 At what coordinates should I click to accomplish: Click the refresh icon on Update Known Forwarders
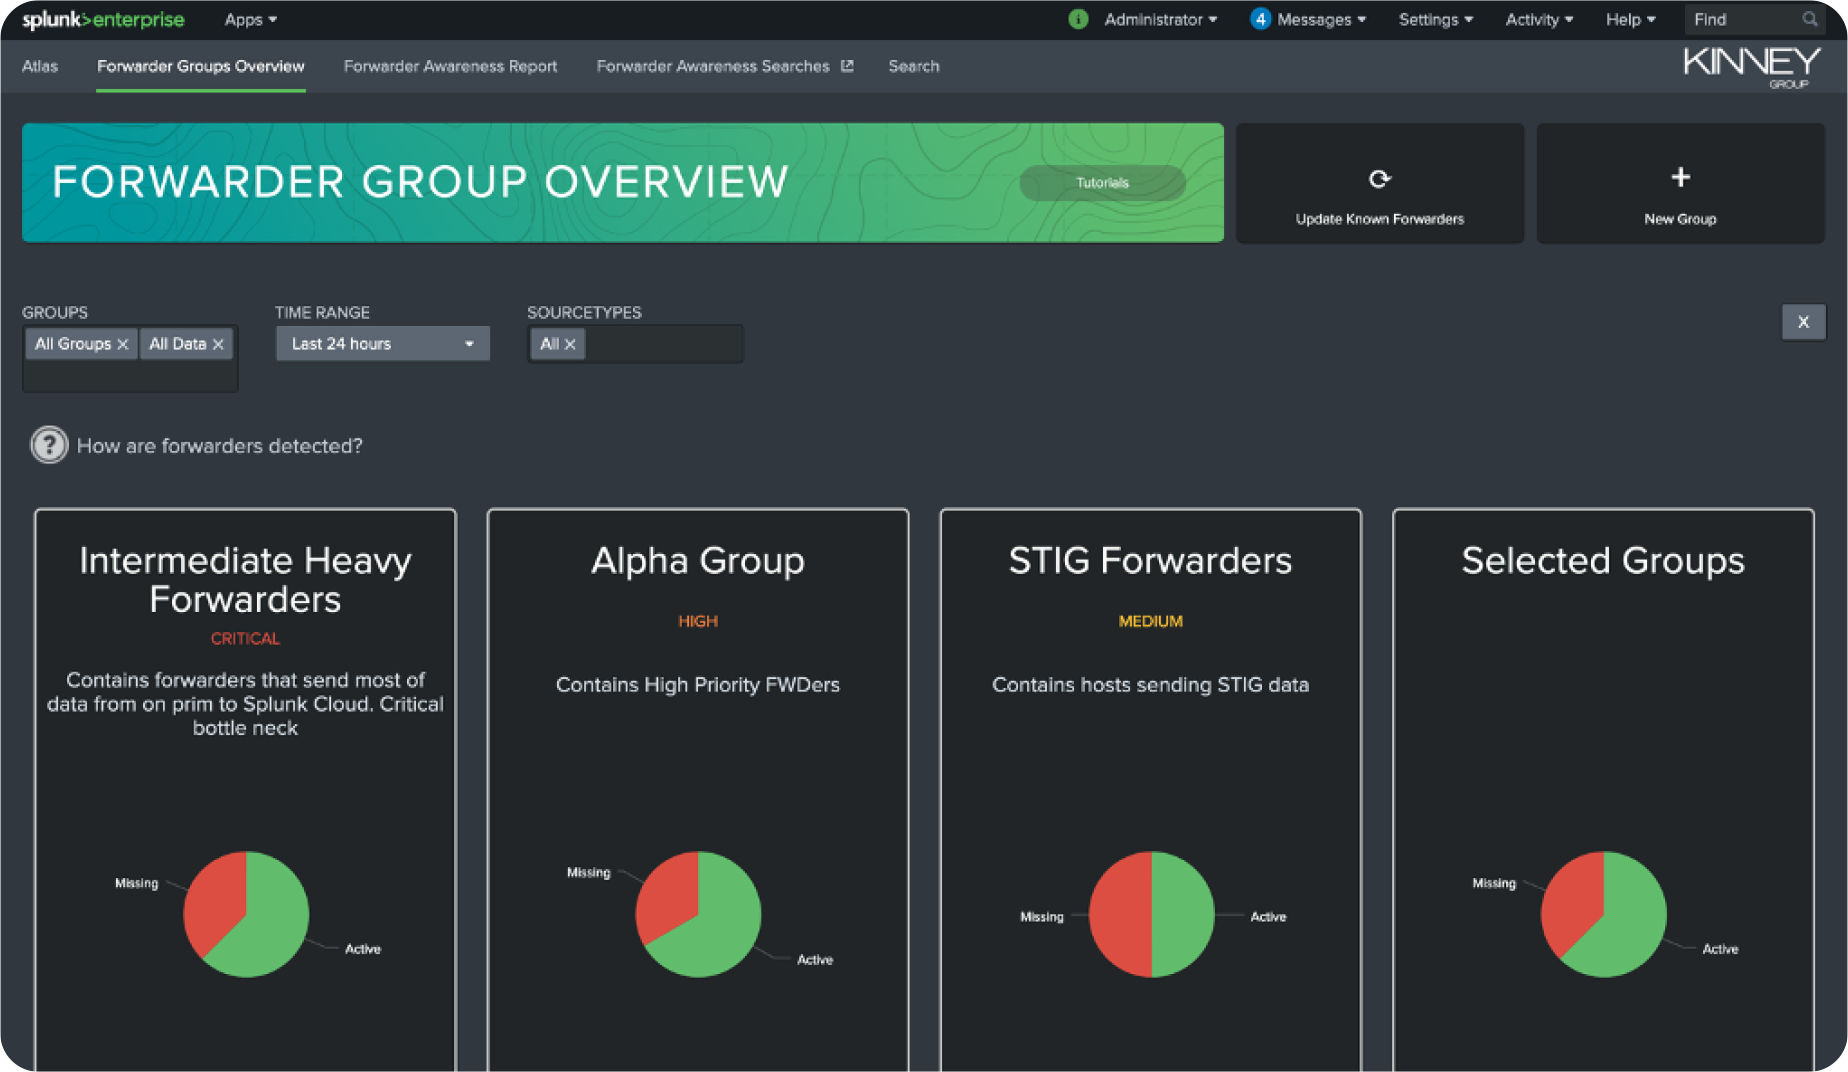1379,180
